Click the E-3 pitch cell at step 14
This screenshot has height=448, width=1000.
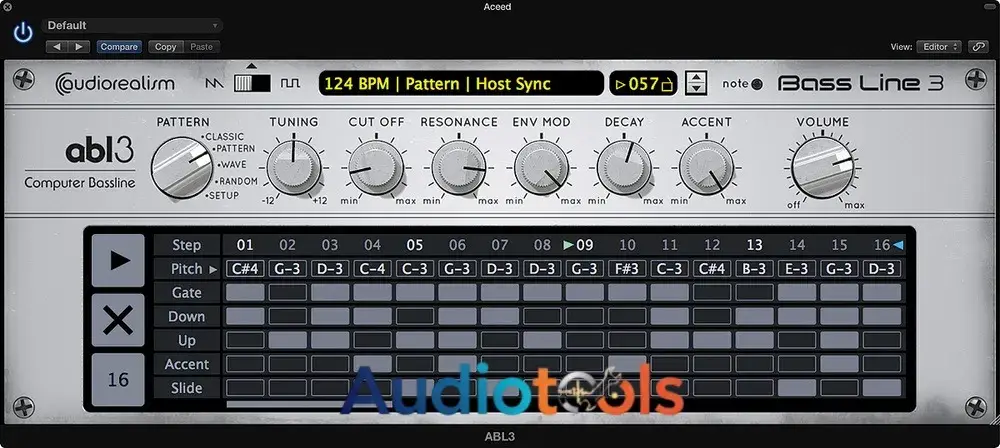click(797, 269)
